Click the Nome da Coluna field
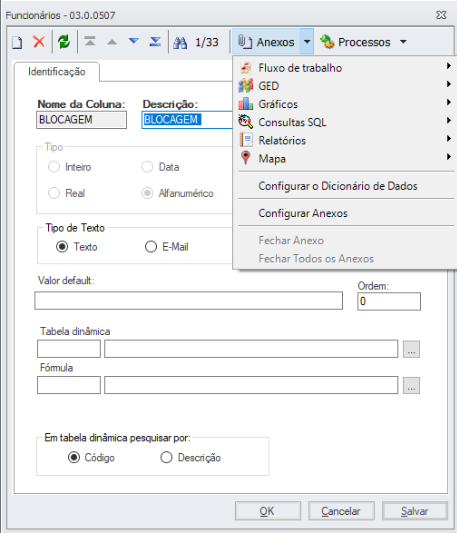 [x=82, y=120]
